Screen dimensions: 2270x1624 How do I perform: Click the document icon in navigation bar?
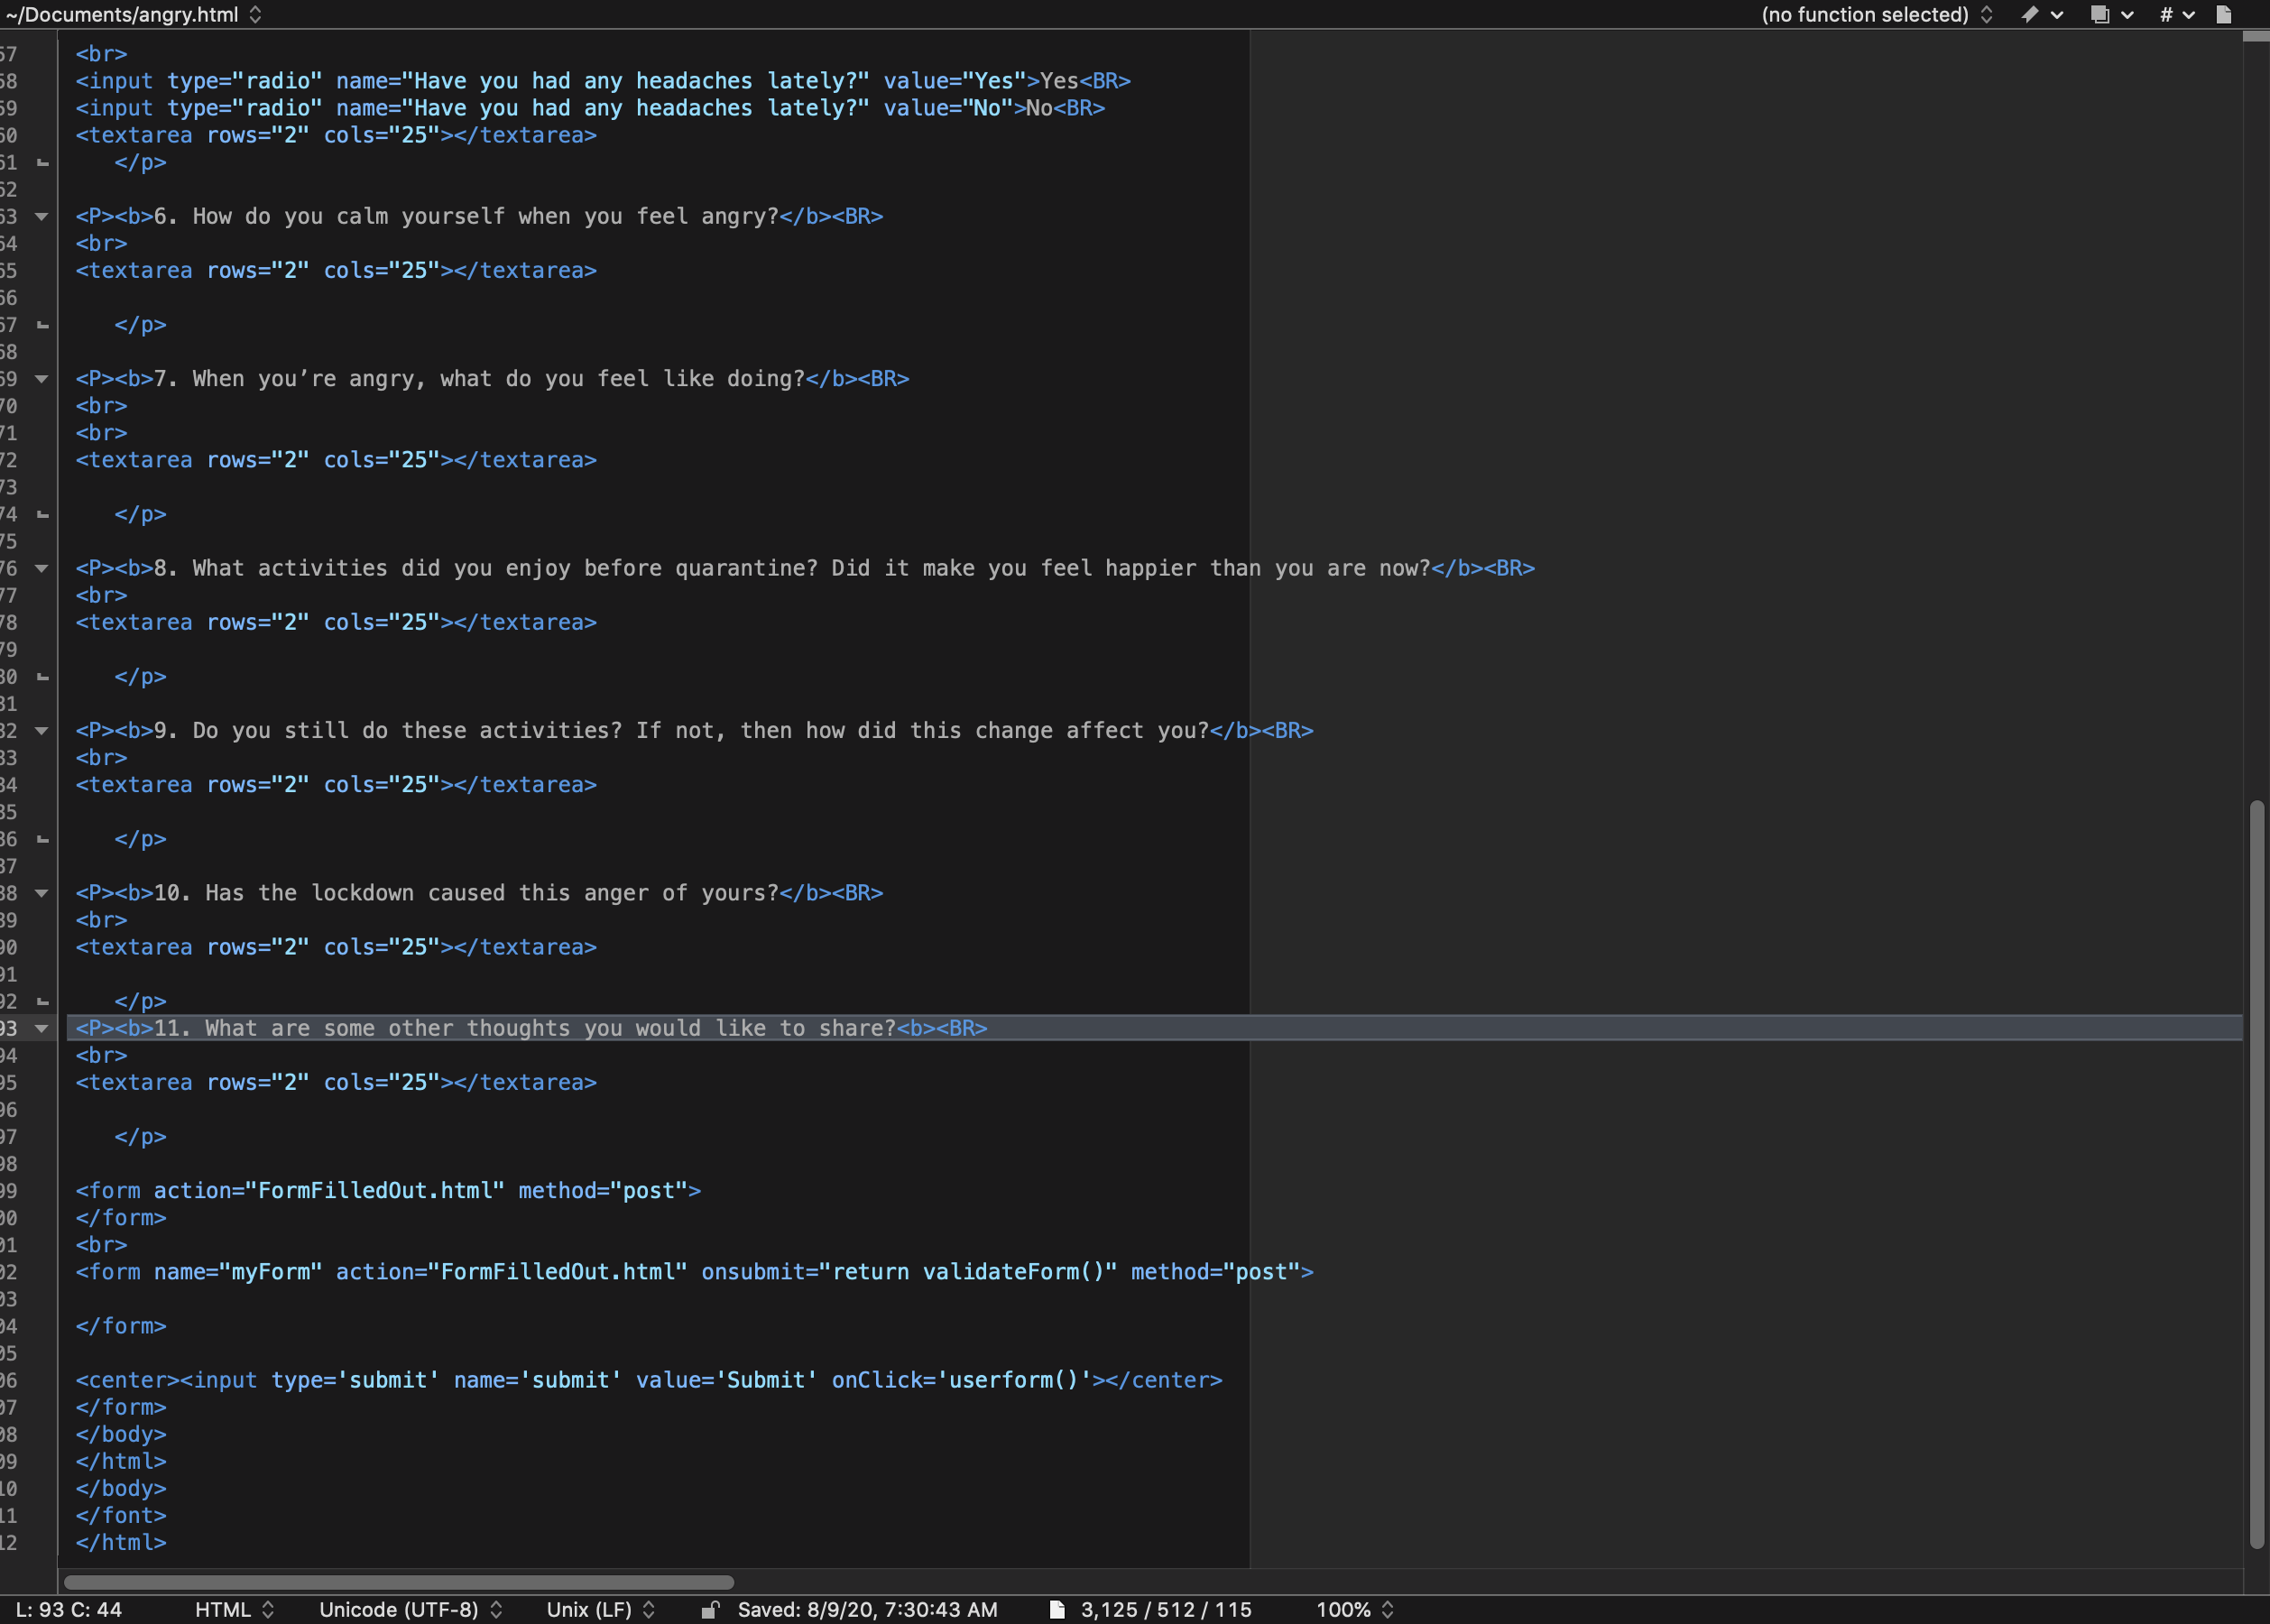coord(2224,14)
